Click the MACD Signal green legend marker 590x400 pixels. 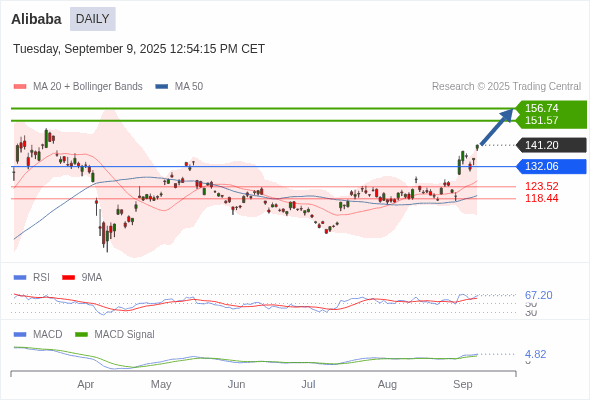(81, 335)
